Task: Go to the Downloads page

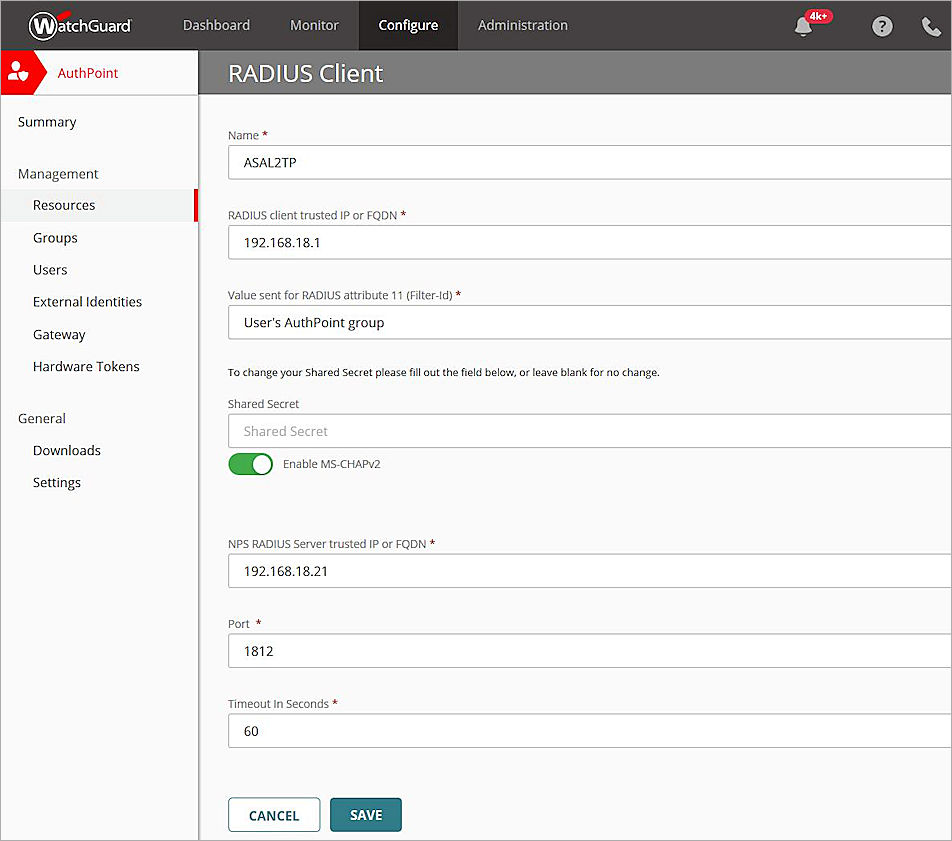Action: (x=66, y=450)
